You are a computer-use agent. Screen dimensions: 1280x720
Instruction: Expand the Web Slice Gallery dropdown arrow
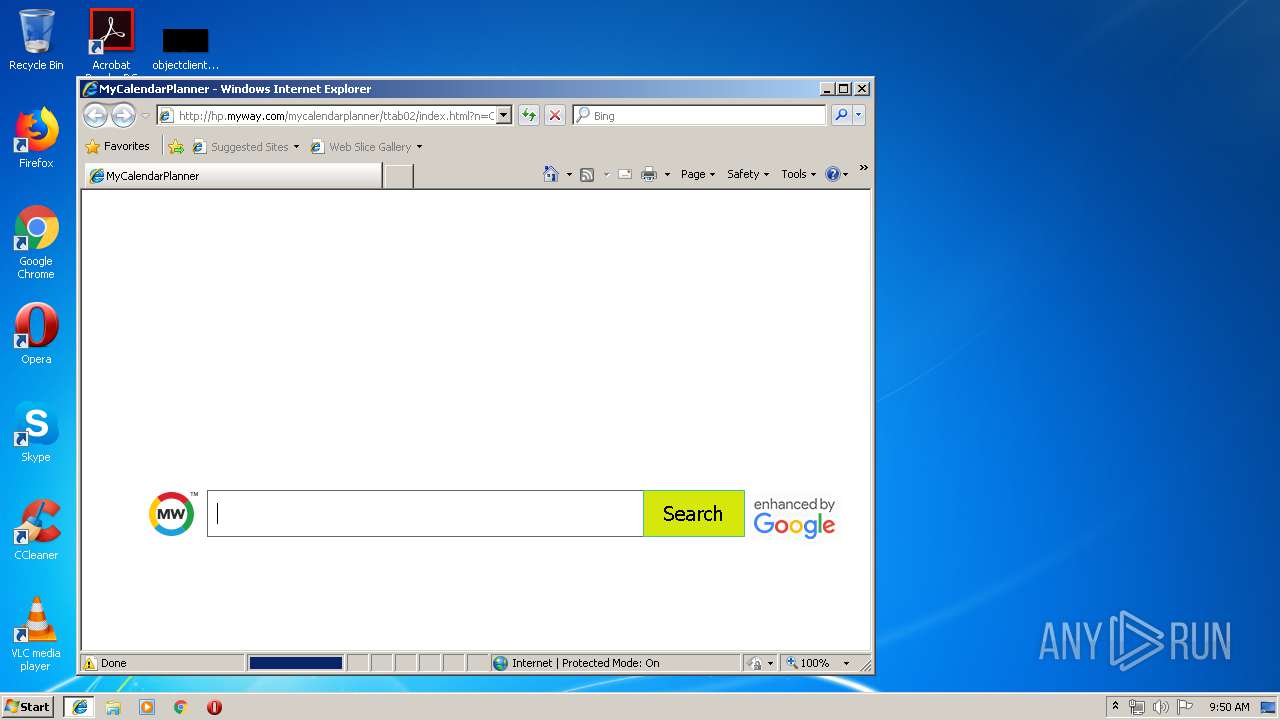(x=419, y=147)
